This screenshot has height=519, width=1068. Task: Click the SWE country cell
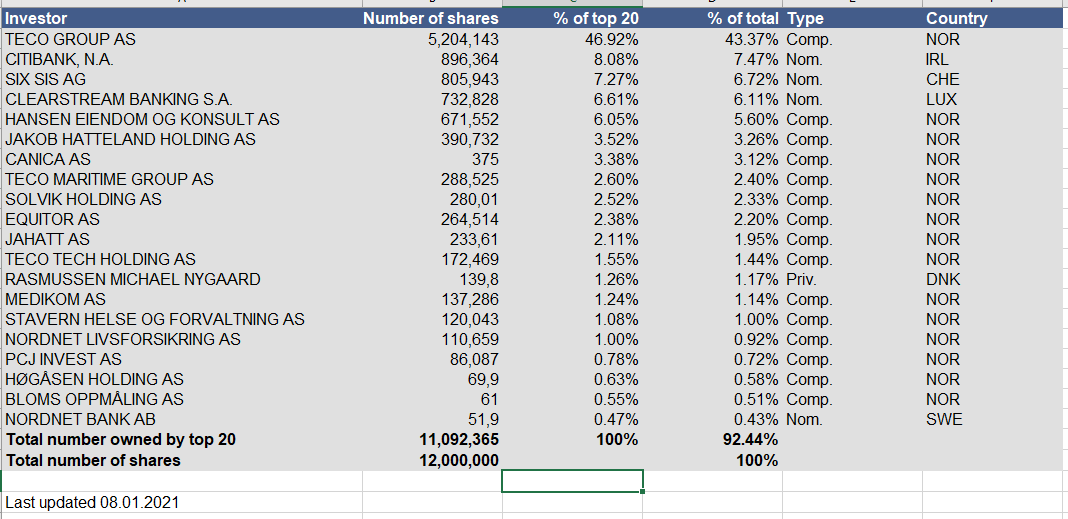point(943,419)
